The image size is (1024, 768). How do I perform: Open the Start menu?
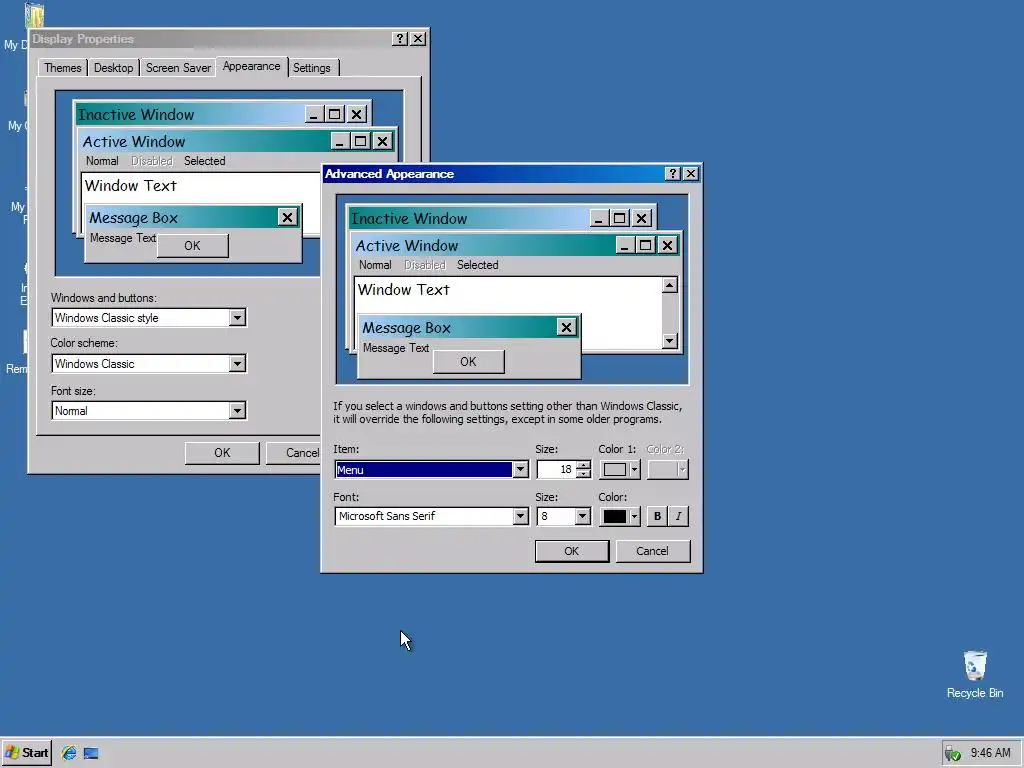coord(27,753)
